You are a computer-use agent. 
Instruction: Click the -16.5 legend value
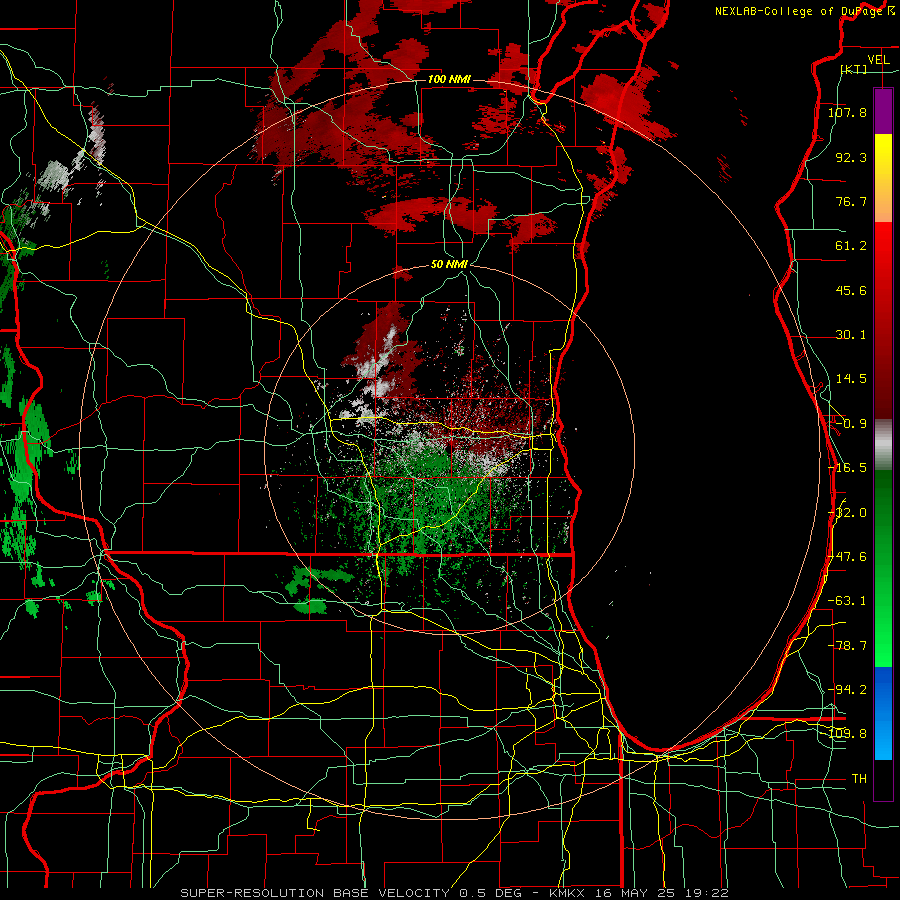tap(847, 468)
